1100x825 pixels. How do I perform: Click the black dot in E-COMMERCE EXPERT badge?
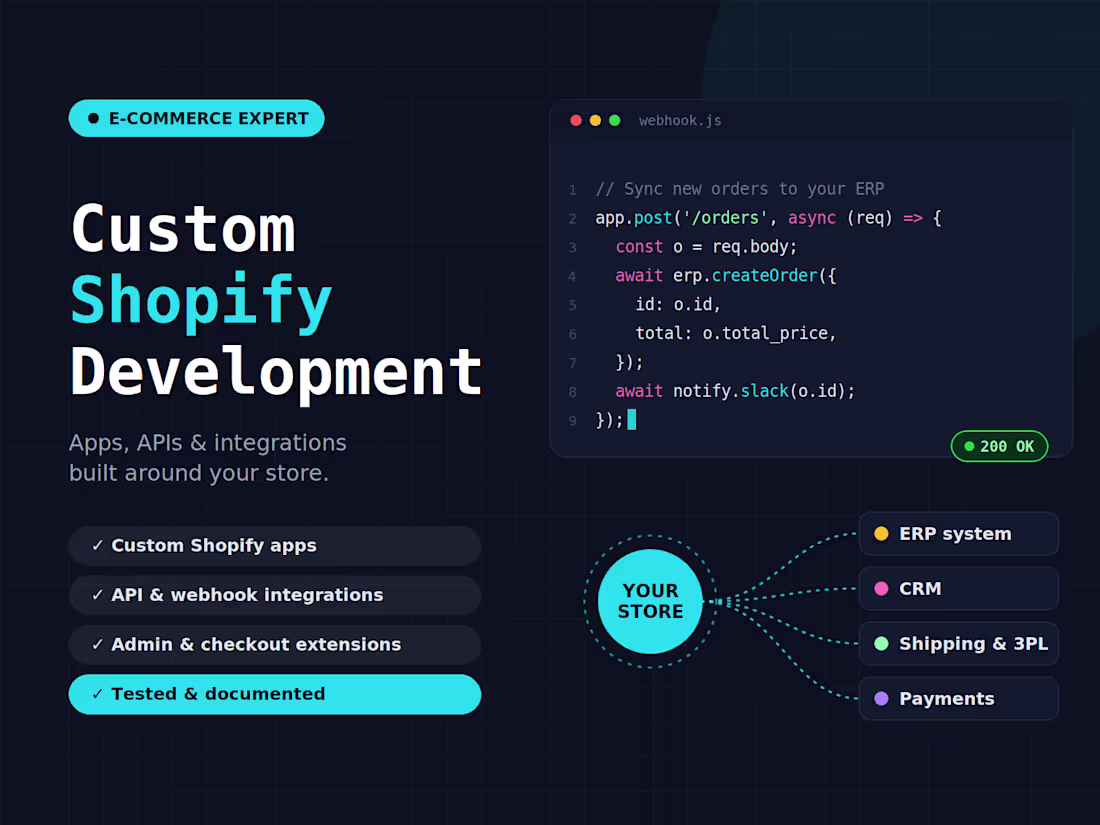[x=93, y=119]
